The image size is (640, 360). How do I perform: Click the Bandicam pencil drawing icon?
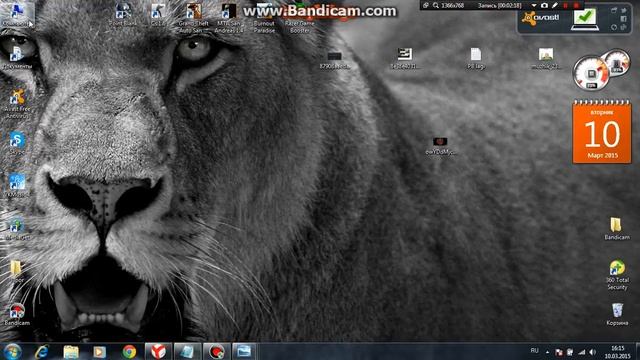coord(555,5)
